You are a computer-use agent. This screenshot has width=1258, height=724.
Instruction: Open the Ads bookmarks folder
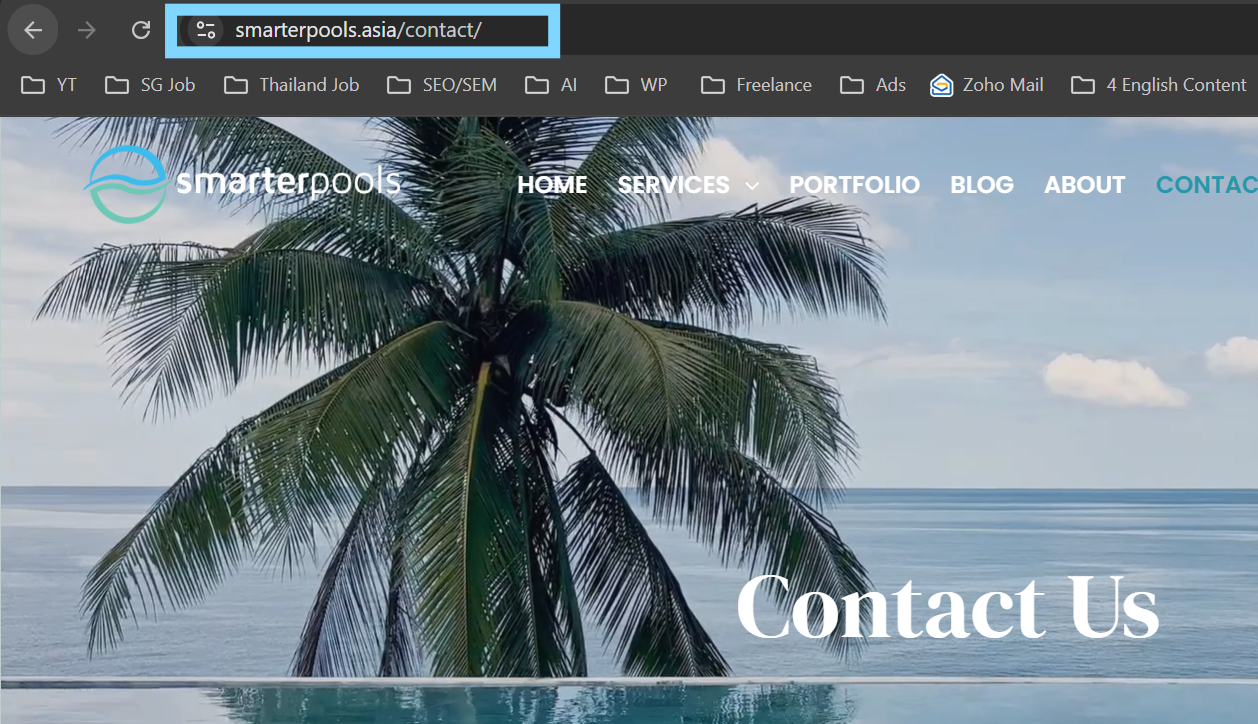[874, 85]
